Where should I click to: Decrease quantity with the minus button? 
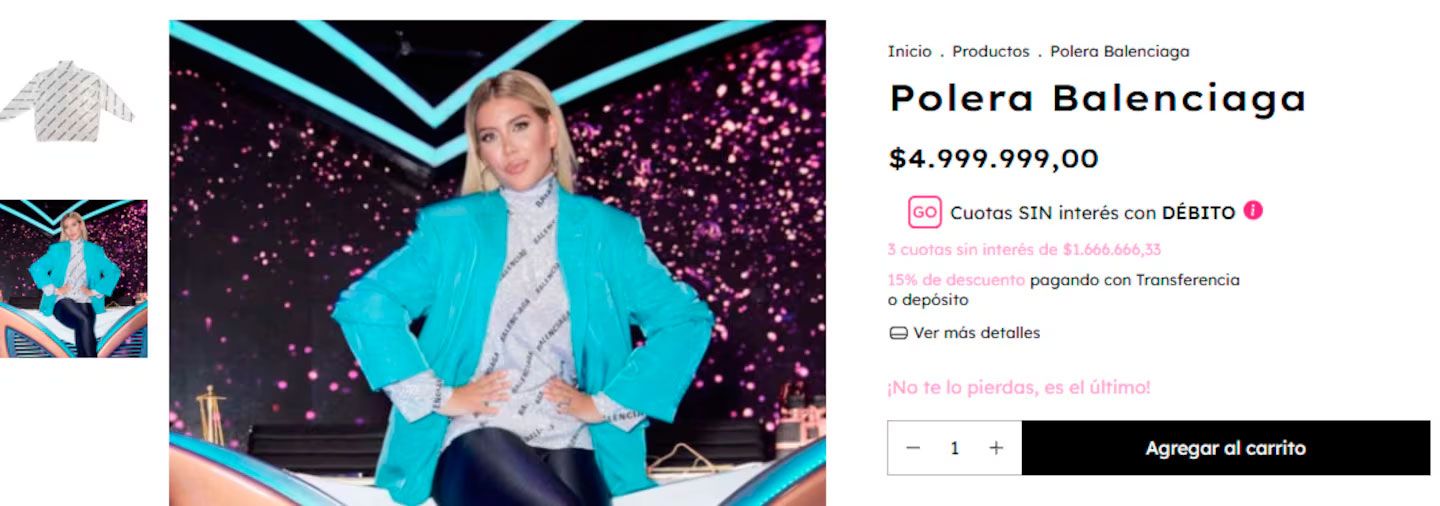(912, 448)
